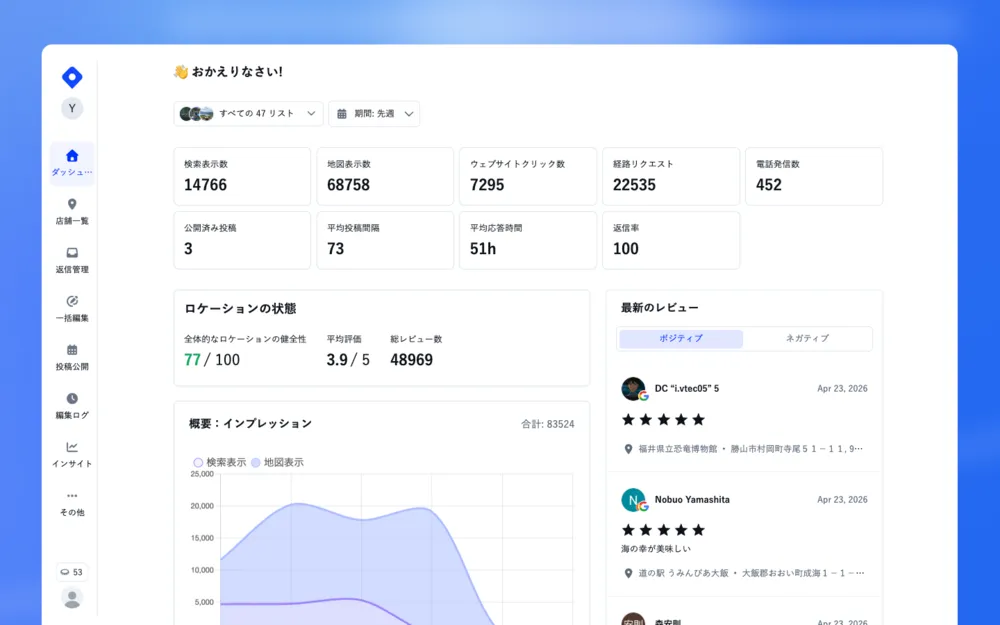Toggle 地図表示 legend series
The image size is (1000, 625).
coord(277,462)
